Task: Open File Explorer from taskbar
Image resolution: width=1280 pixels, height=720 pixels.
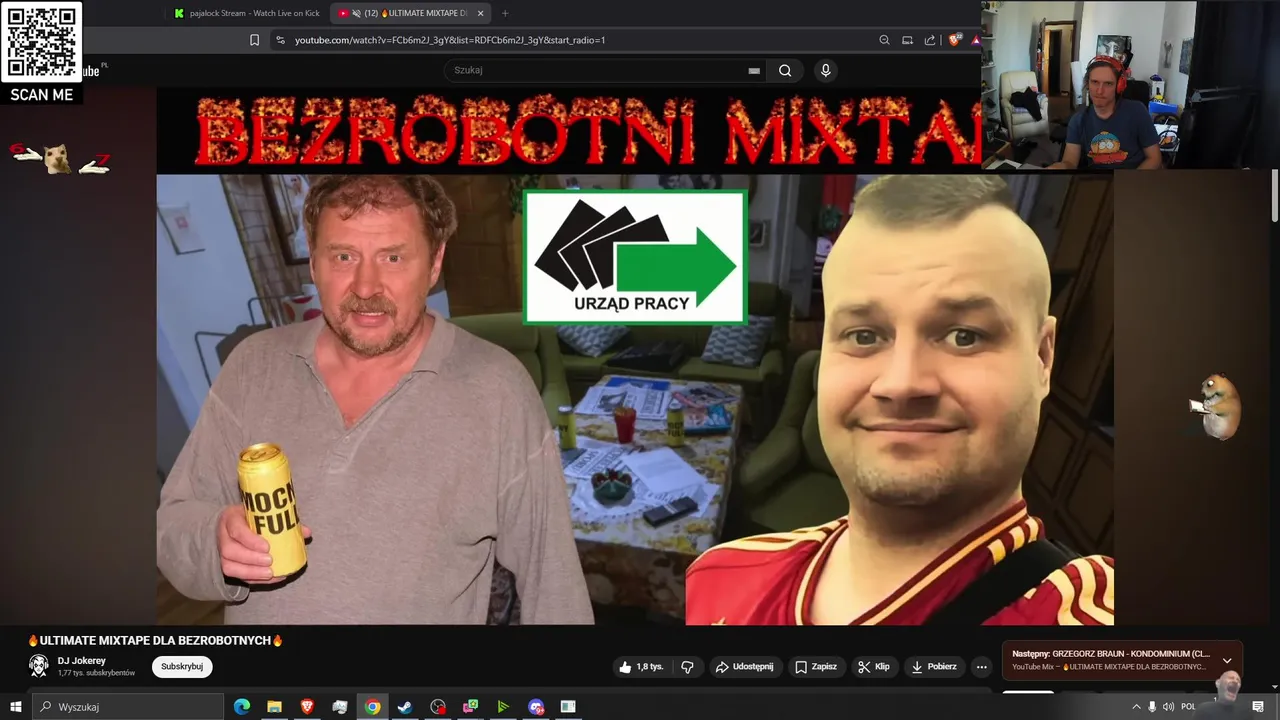Action: coord(274,707)
